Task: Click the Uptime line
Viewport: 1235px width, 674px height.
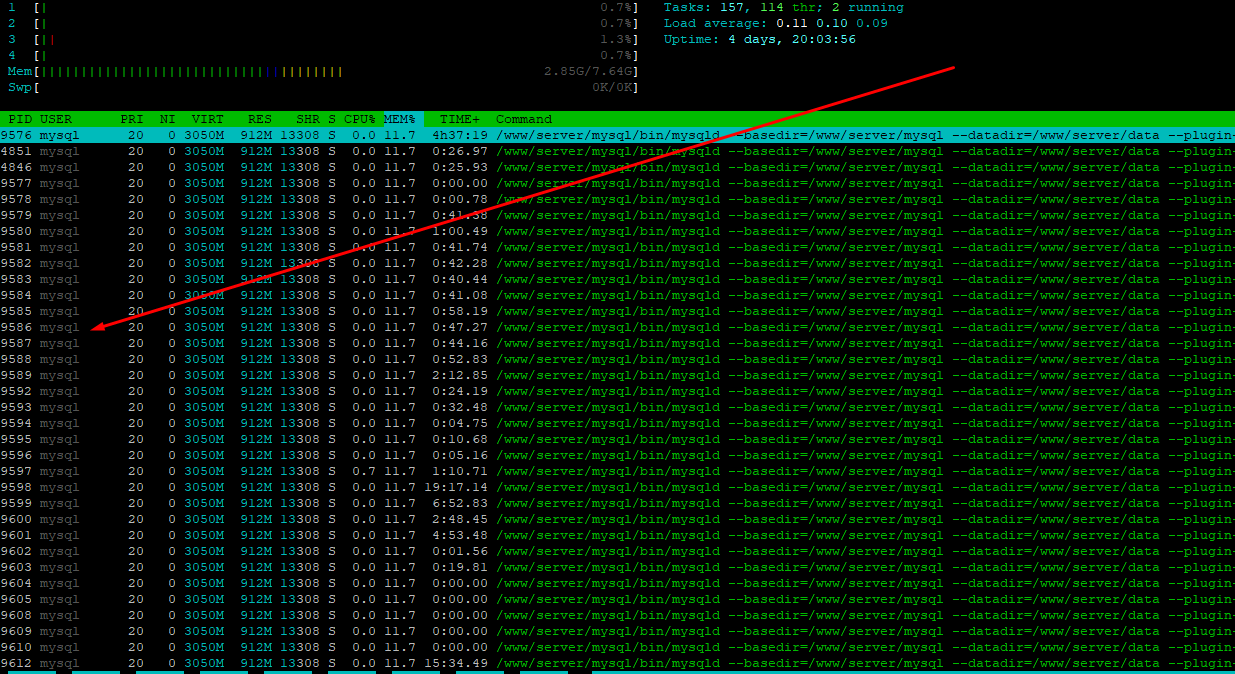Action: [760, 39]
